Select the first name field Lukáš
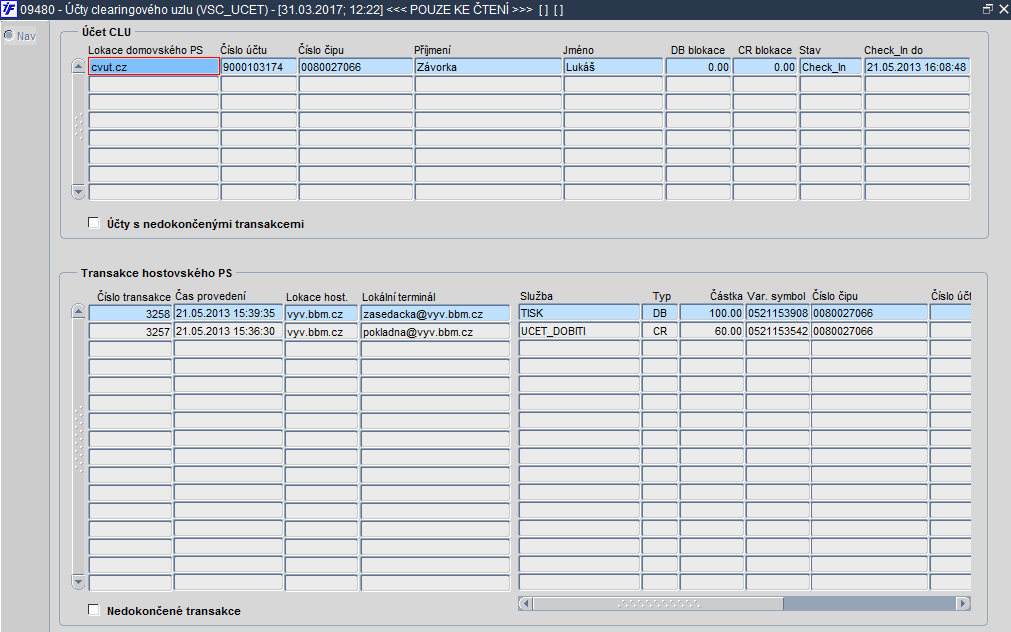The image size is (1011, 632). tap(613, 66)
